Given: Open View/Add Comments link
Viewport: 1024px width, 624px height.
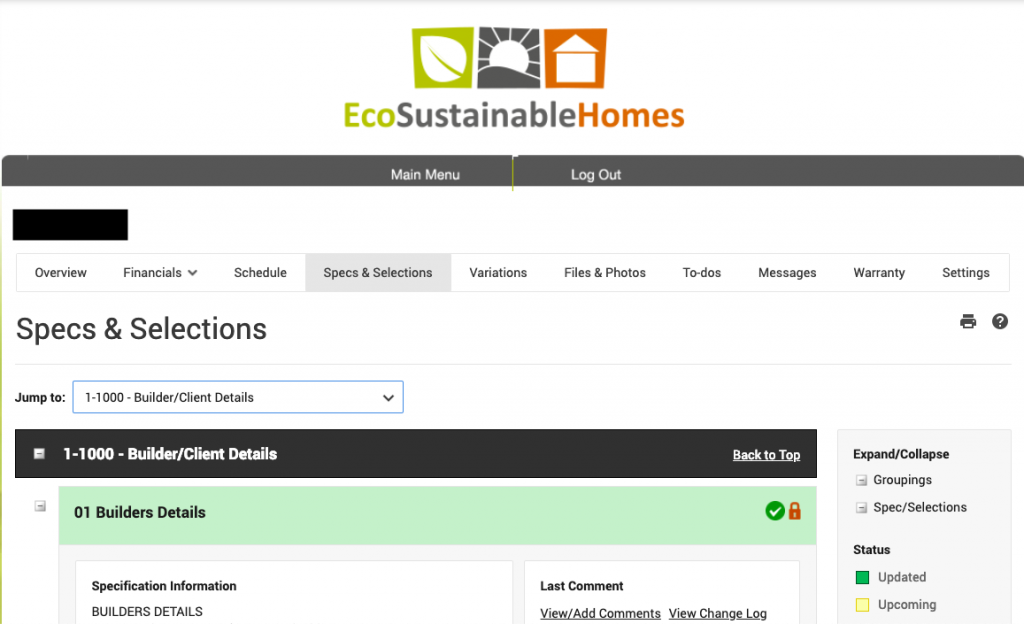Looking at the screenshot, I should [600, 614].
